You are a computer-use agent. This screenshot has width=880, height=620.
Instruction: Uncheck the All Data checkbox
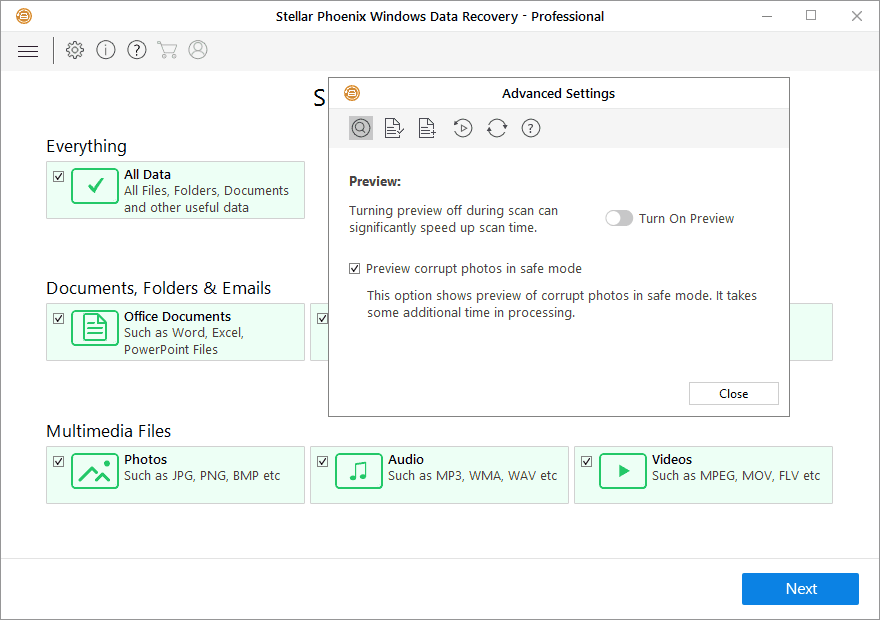coord(59,176)
